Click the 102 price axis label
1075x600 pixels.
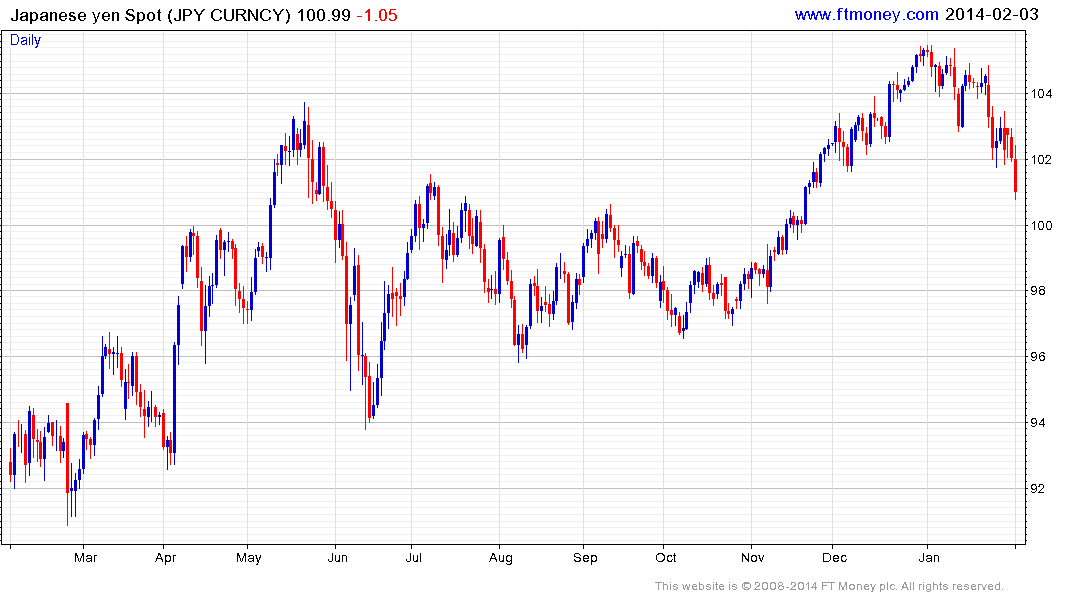click(x=1041, y=160)
